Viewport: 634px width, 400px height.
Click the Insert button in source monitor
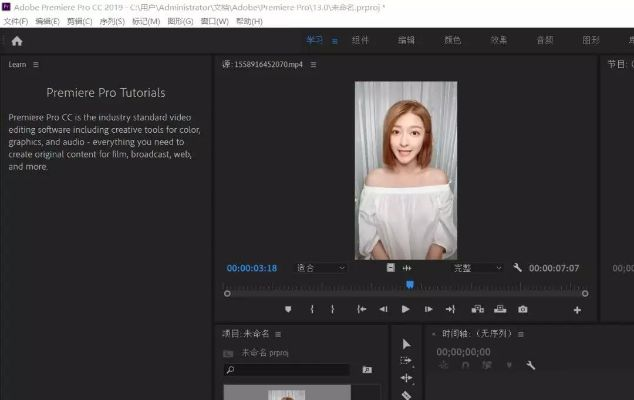(477, 310)
